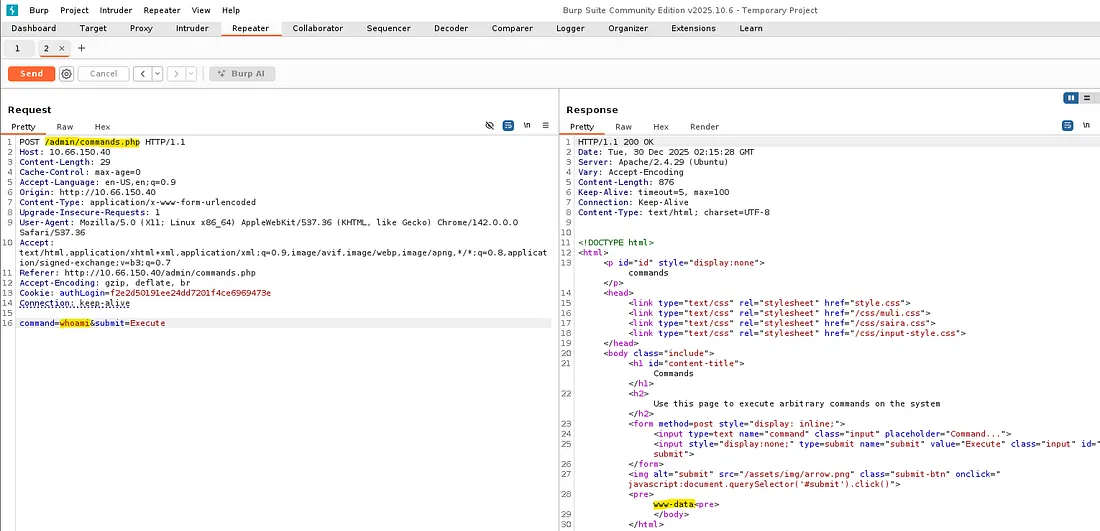The width and height of the screenshot is (1100, 531).
Task: Toggle line wrap in the Request pane
Action: point(508,126)
